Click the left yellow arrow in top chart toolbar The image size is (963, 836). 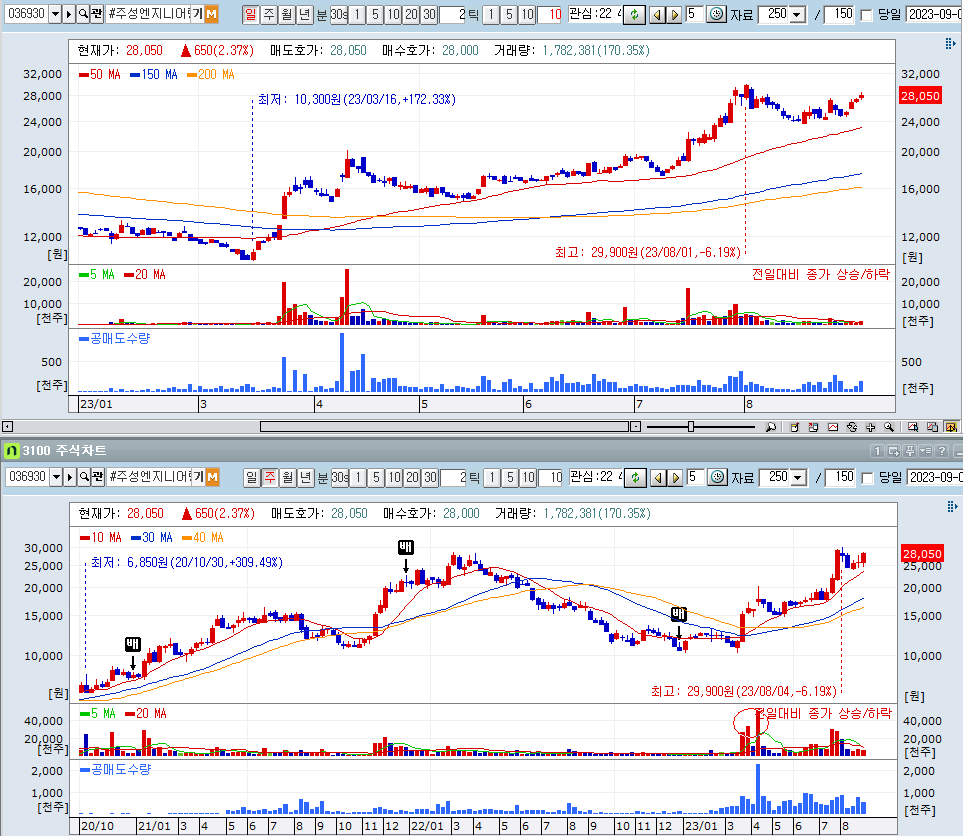tap(657, 15)
